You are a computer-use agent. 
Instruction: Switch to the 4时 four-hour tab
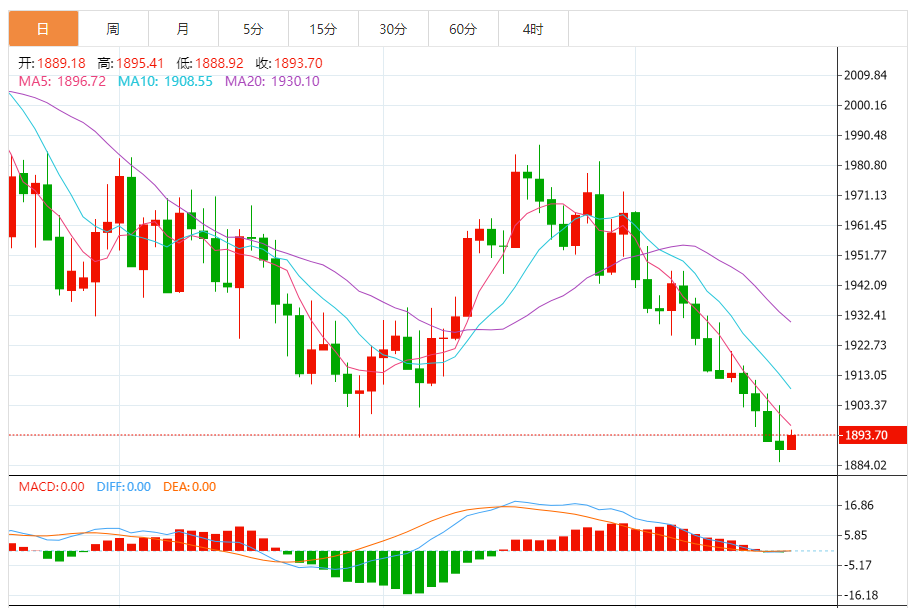click(533, 29)
